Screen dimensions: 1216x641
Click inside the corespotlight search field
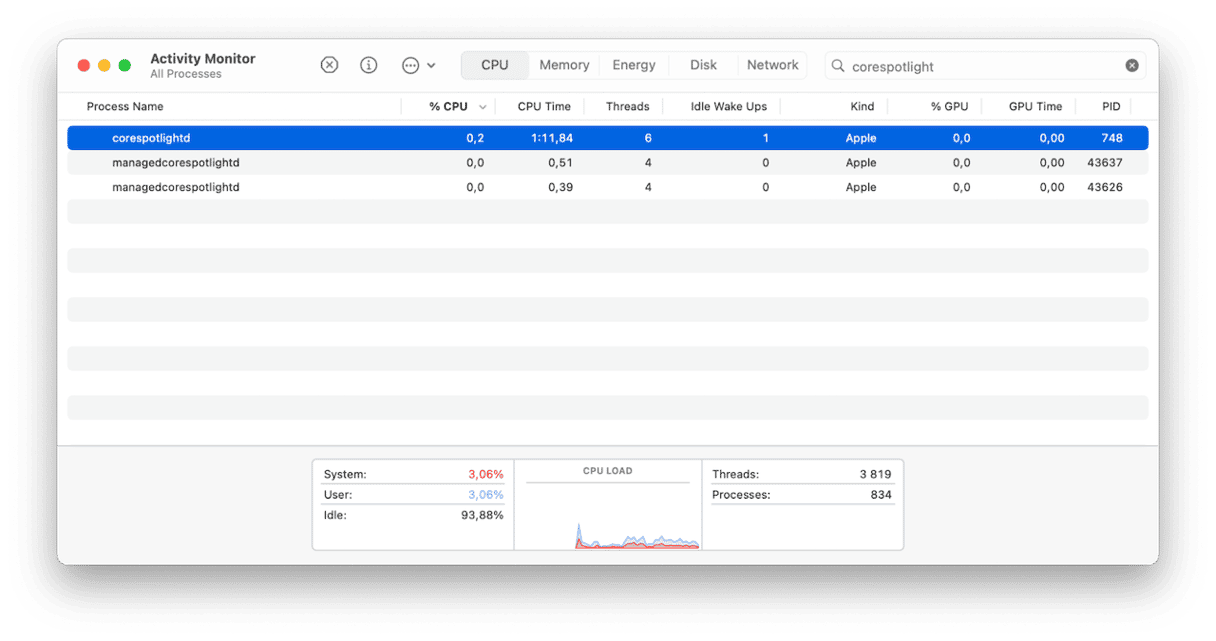[980, 66]
